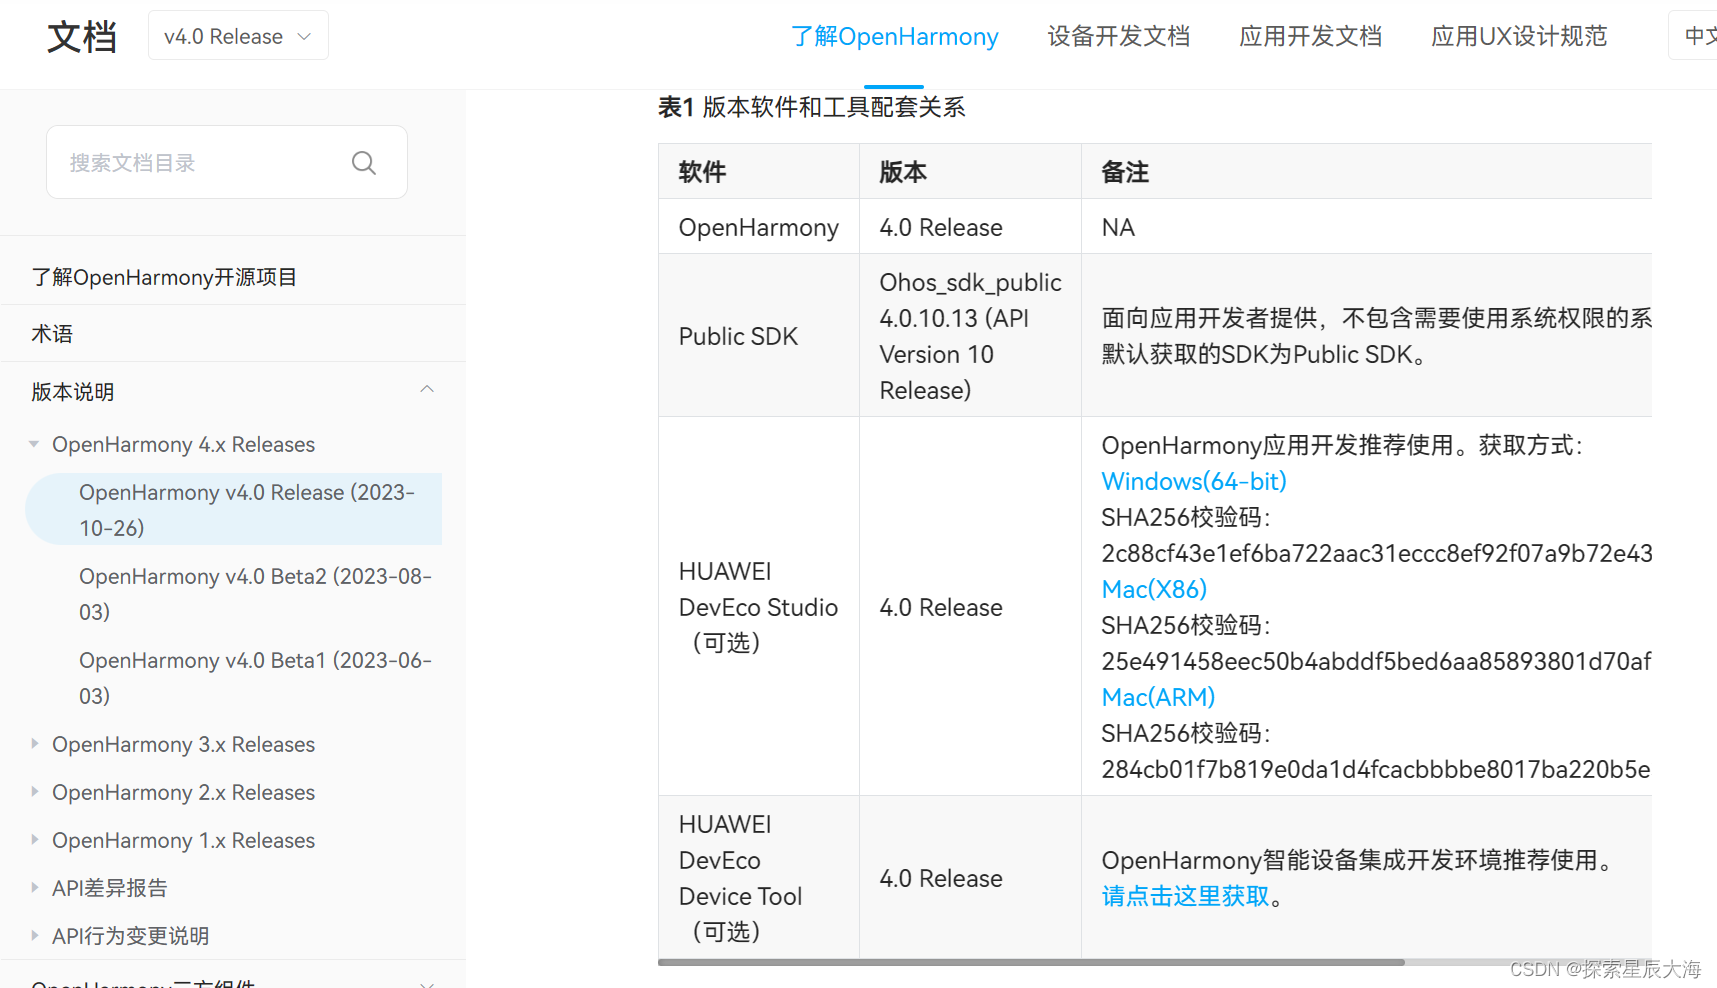Image resolution: width=1717 pixels, height=988 pixels.
Task: Click SHA256 hash starting 25e491458e
Action: [x=1376, y=661]
